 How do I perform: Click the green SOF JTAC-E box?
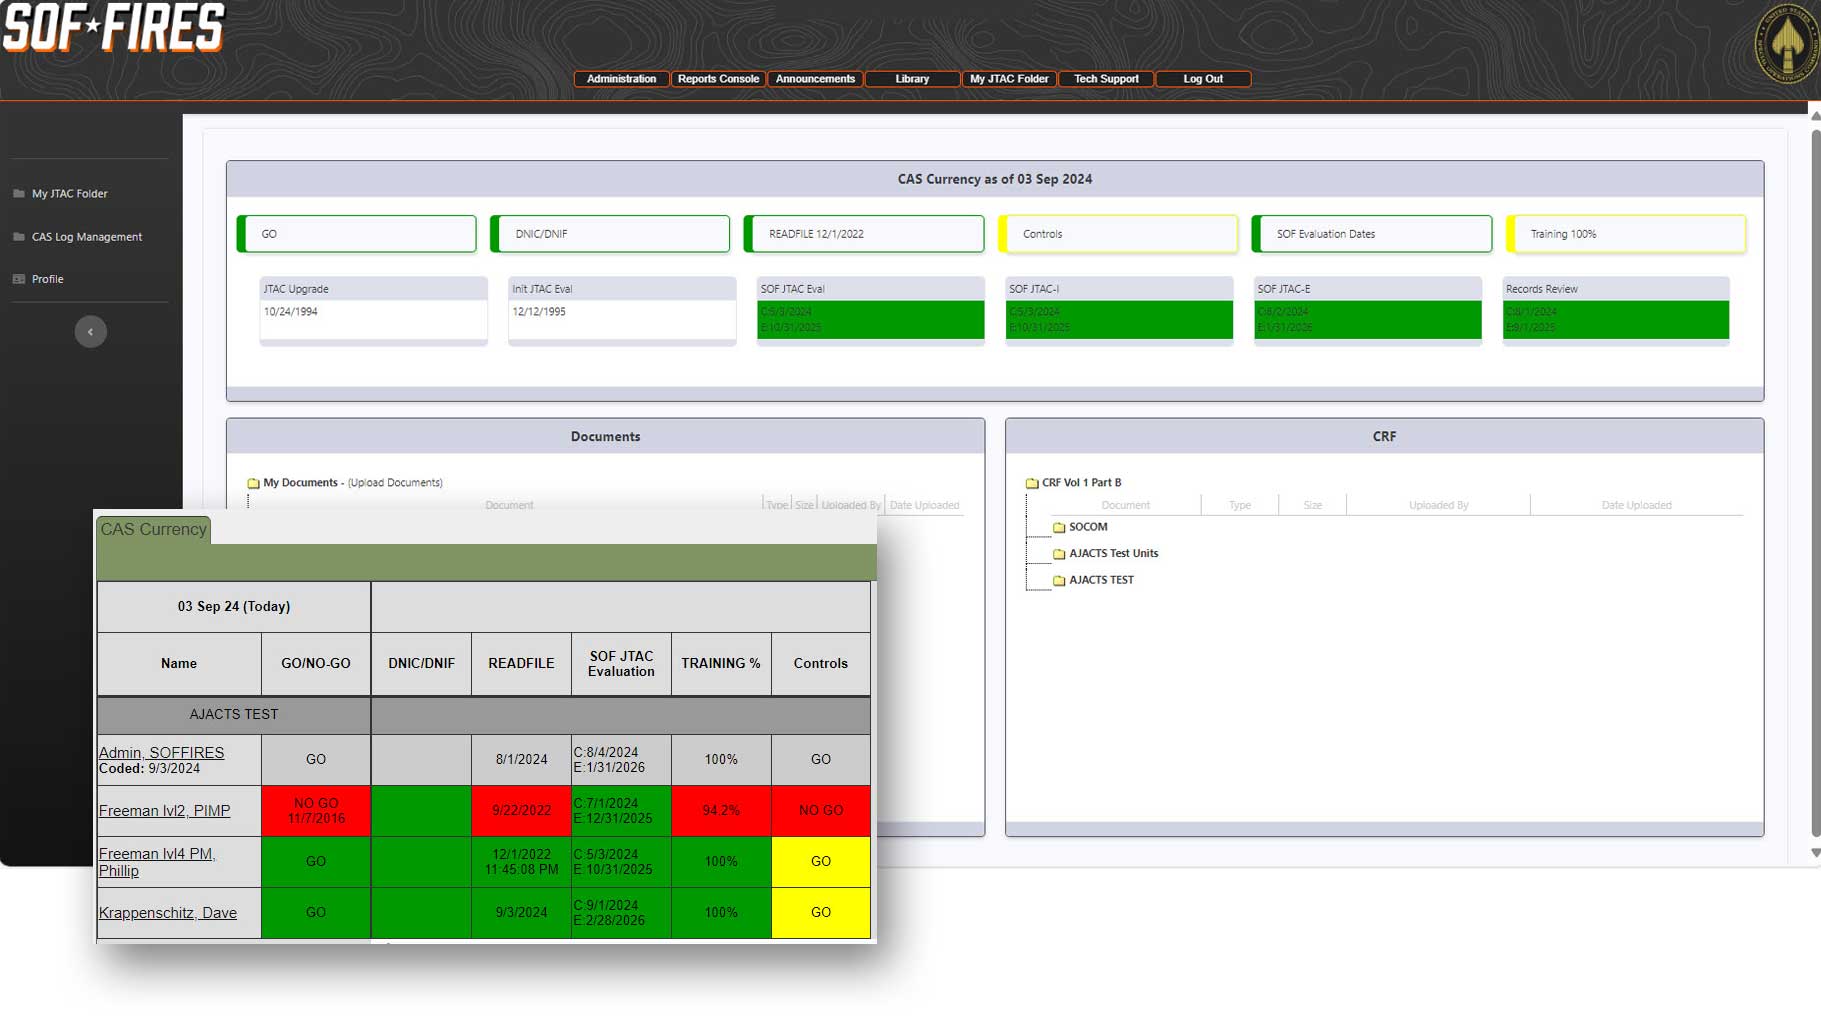click(x=1367, y=320)
